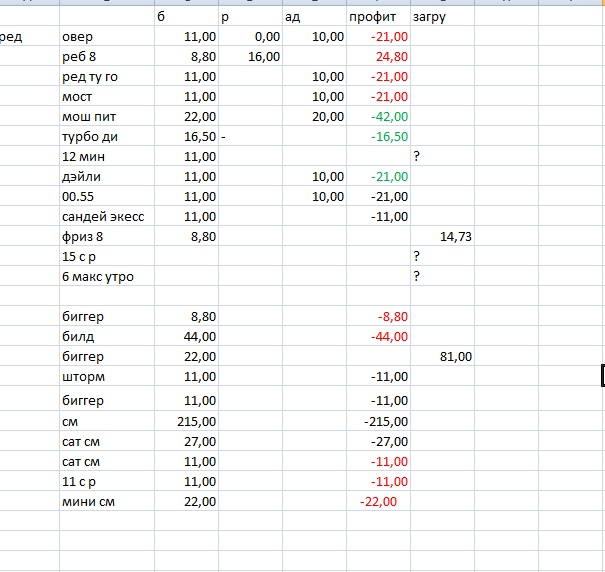This screenshot has height=572, width=605.
Task: Select the red value -22,00 in мини см row
Action: [x=378, y=502]
